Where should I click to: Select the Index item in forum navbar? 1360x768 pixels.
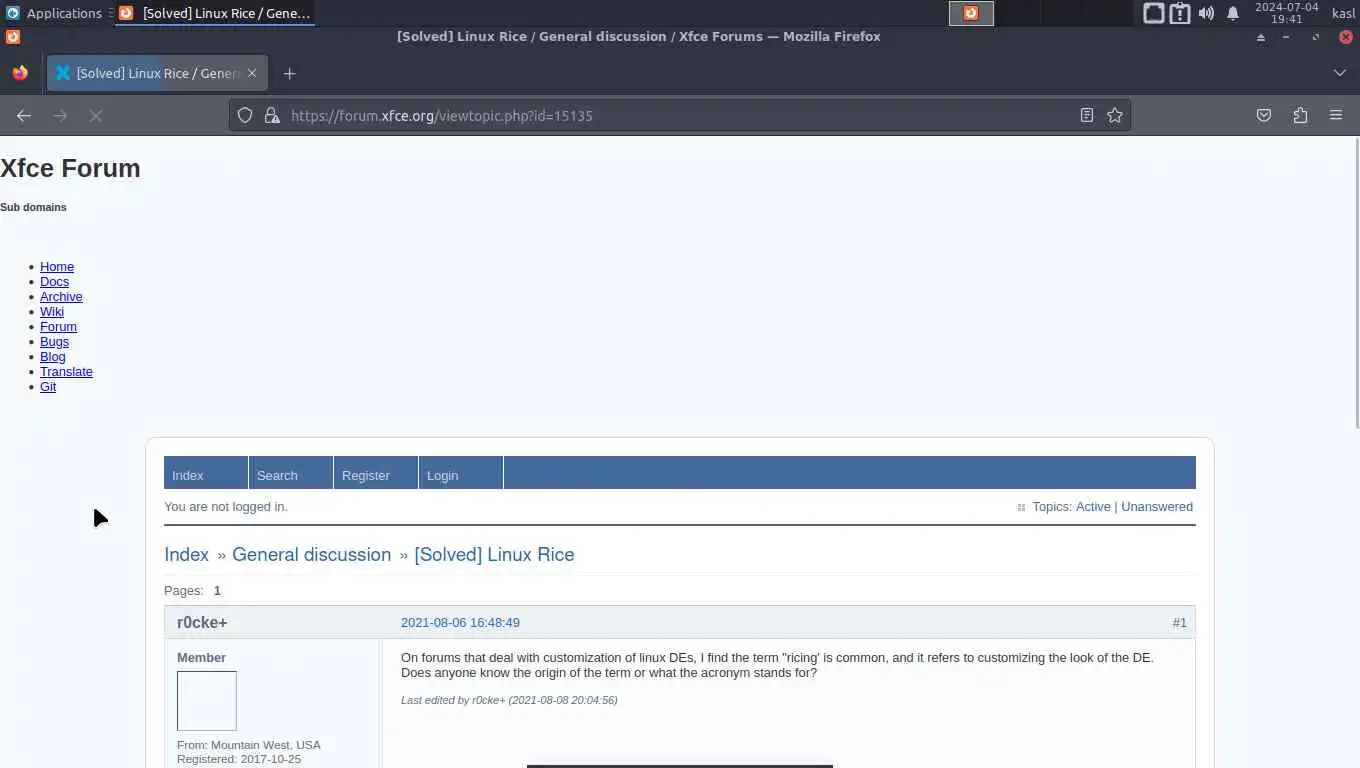206,473
